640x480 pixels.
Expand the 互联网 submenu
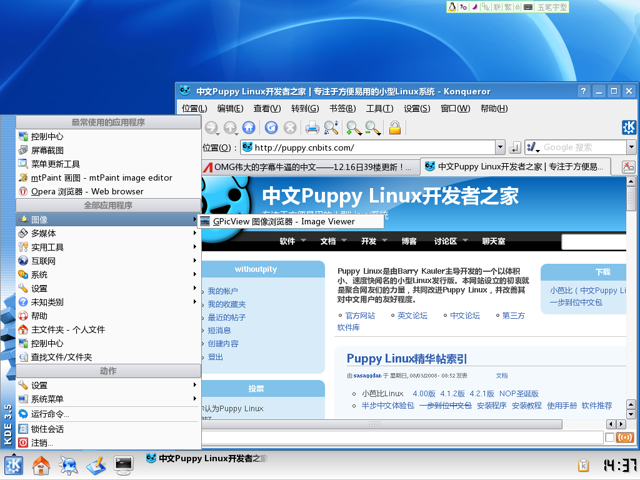pyautogui.click(x=108, y=261)
